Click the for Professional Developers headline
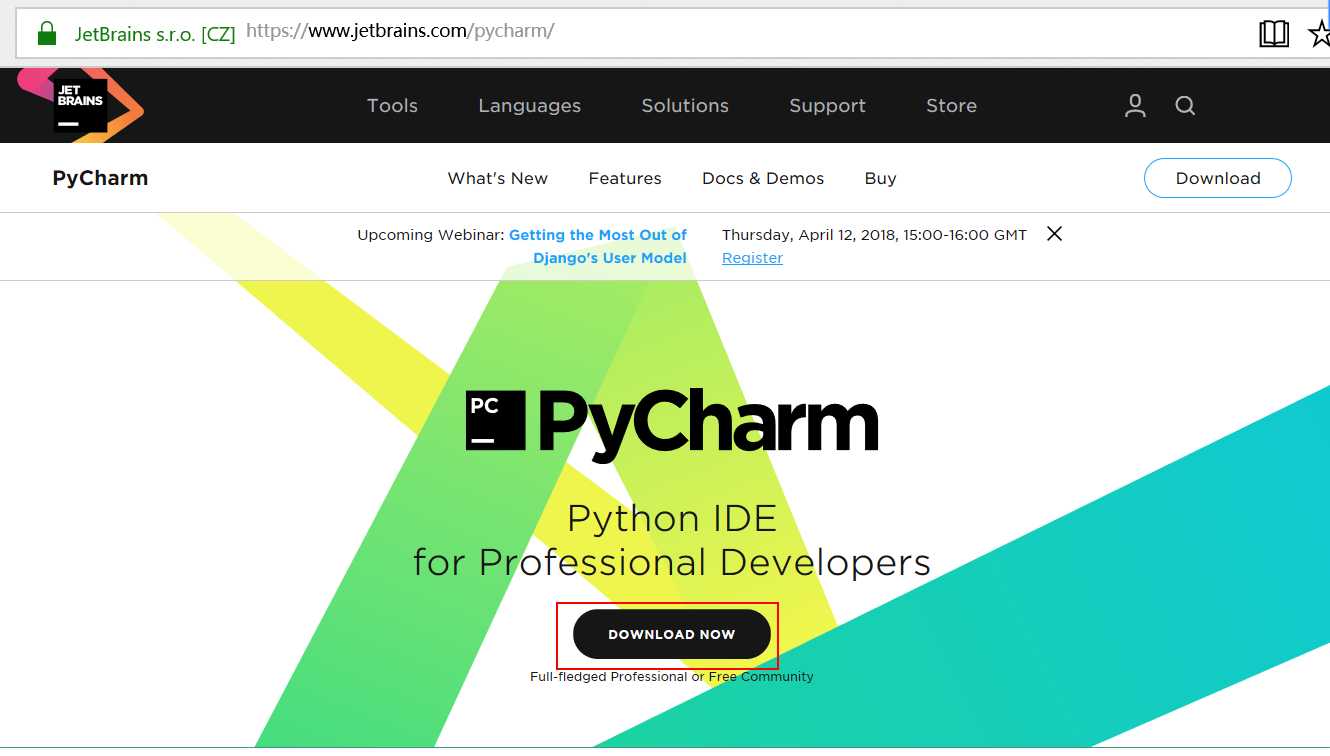This screenshot has height=756, width=1330. coord(672,562)
